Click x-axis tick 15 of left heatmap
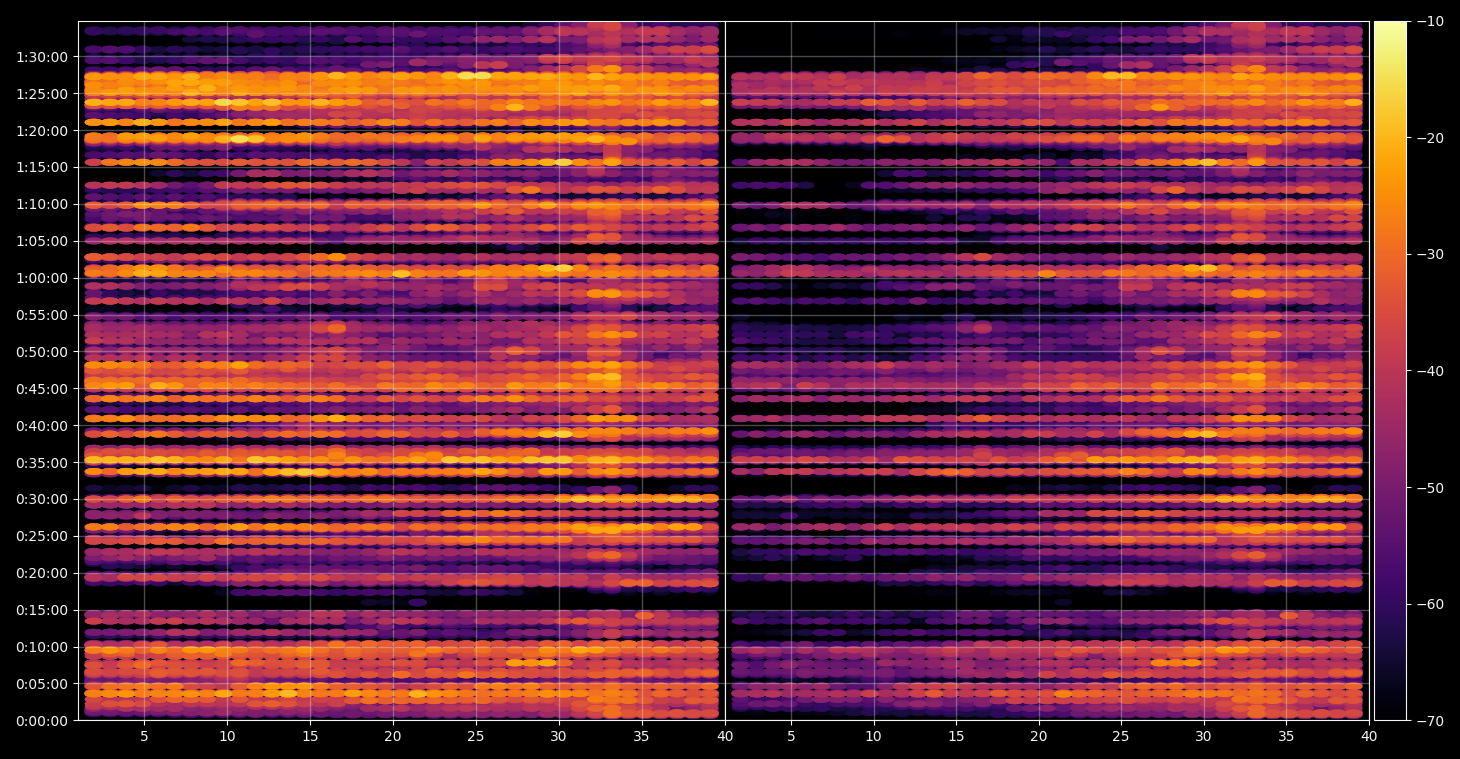The height and width of the screenshot is (759, 1460). (309, 737)
